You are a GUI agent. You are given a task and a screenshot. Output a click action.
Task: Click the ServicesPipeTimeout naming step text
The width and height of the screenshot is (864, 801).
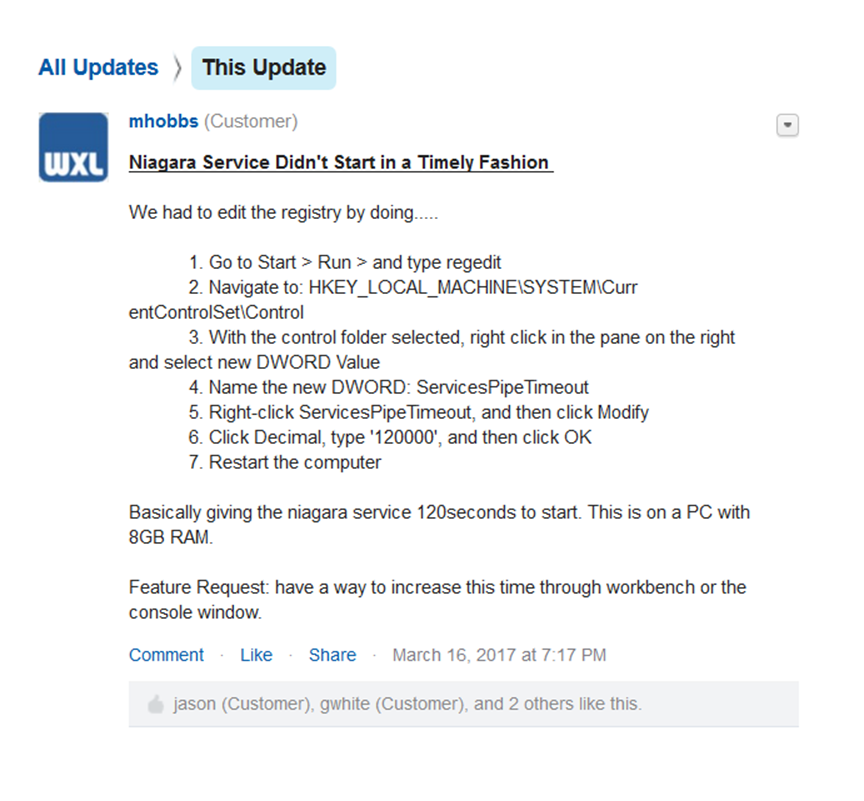(x=388, y=387)
